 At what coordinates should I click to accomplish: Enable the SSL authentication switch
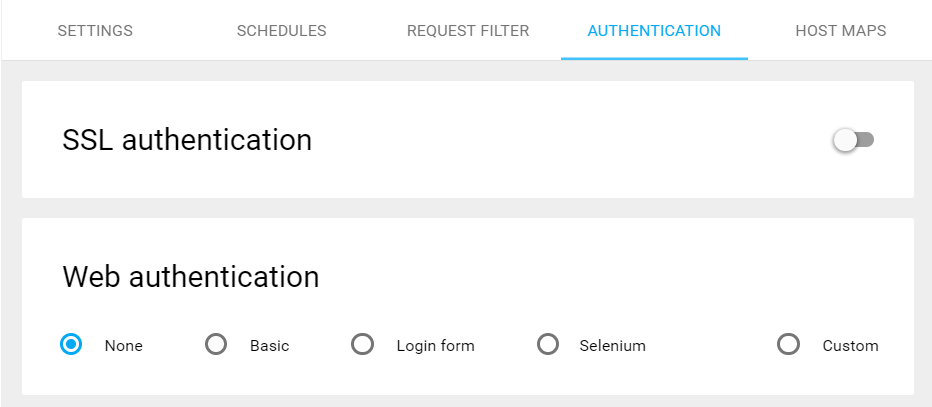click(x=853, y=140)
